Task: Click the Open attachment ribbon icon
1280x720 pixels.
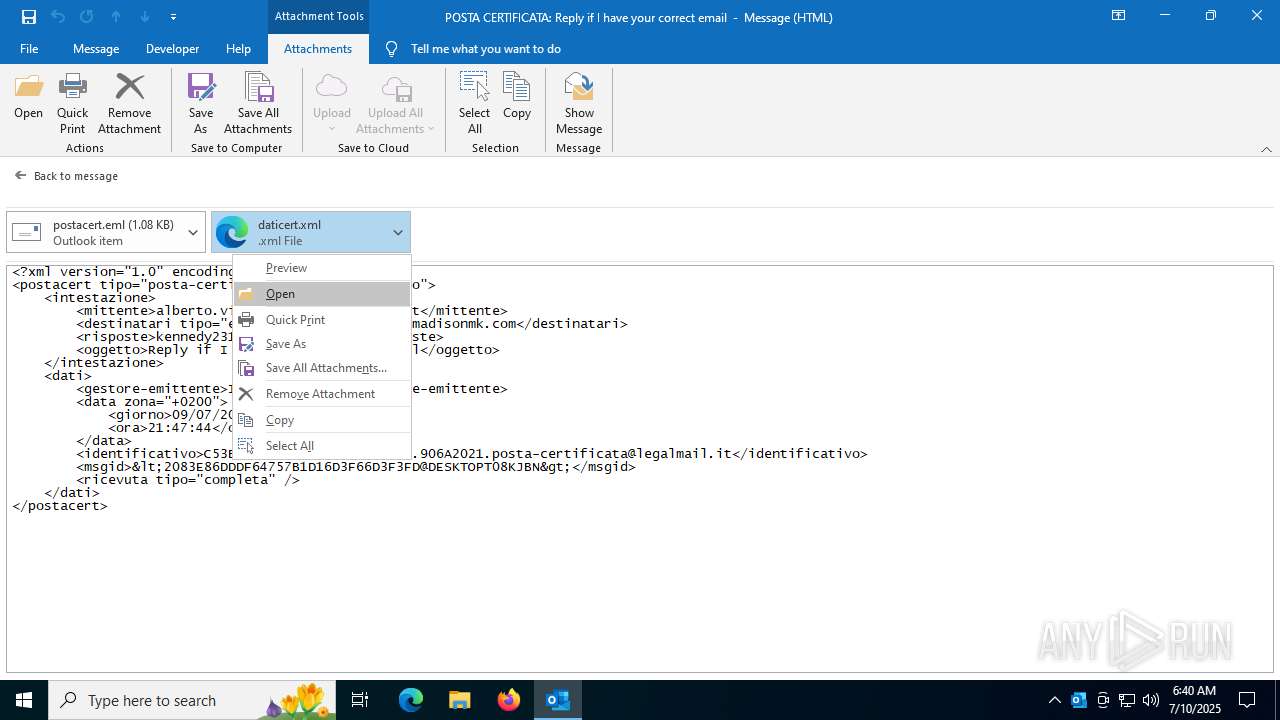Action: pyautogui.click(x=28, y=97)
